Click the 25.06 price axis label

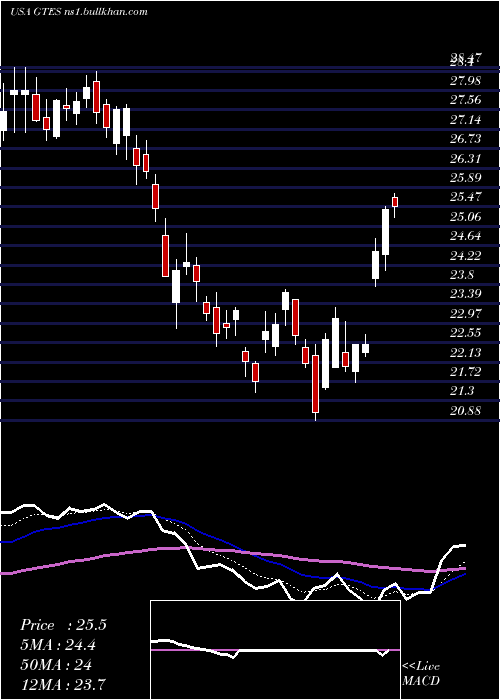click(466, 217)
